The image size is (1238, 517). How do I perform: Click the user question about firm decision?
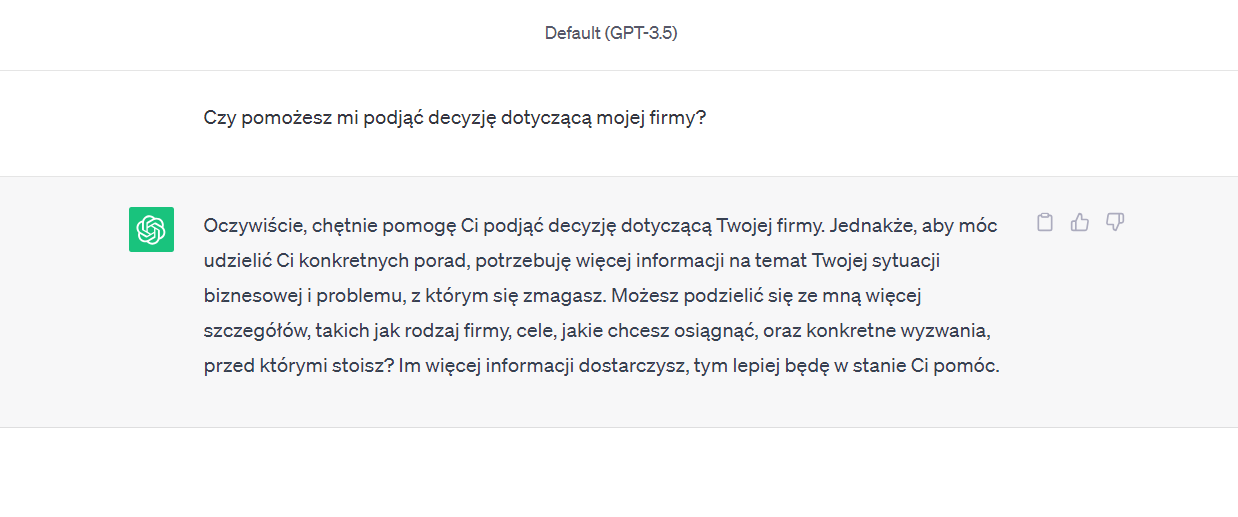(x=455, y=118)
